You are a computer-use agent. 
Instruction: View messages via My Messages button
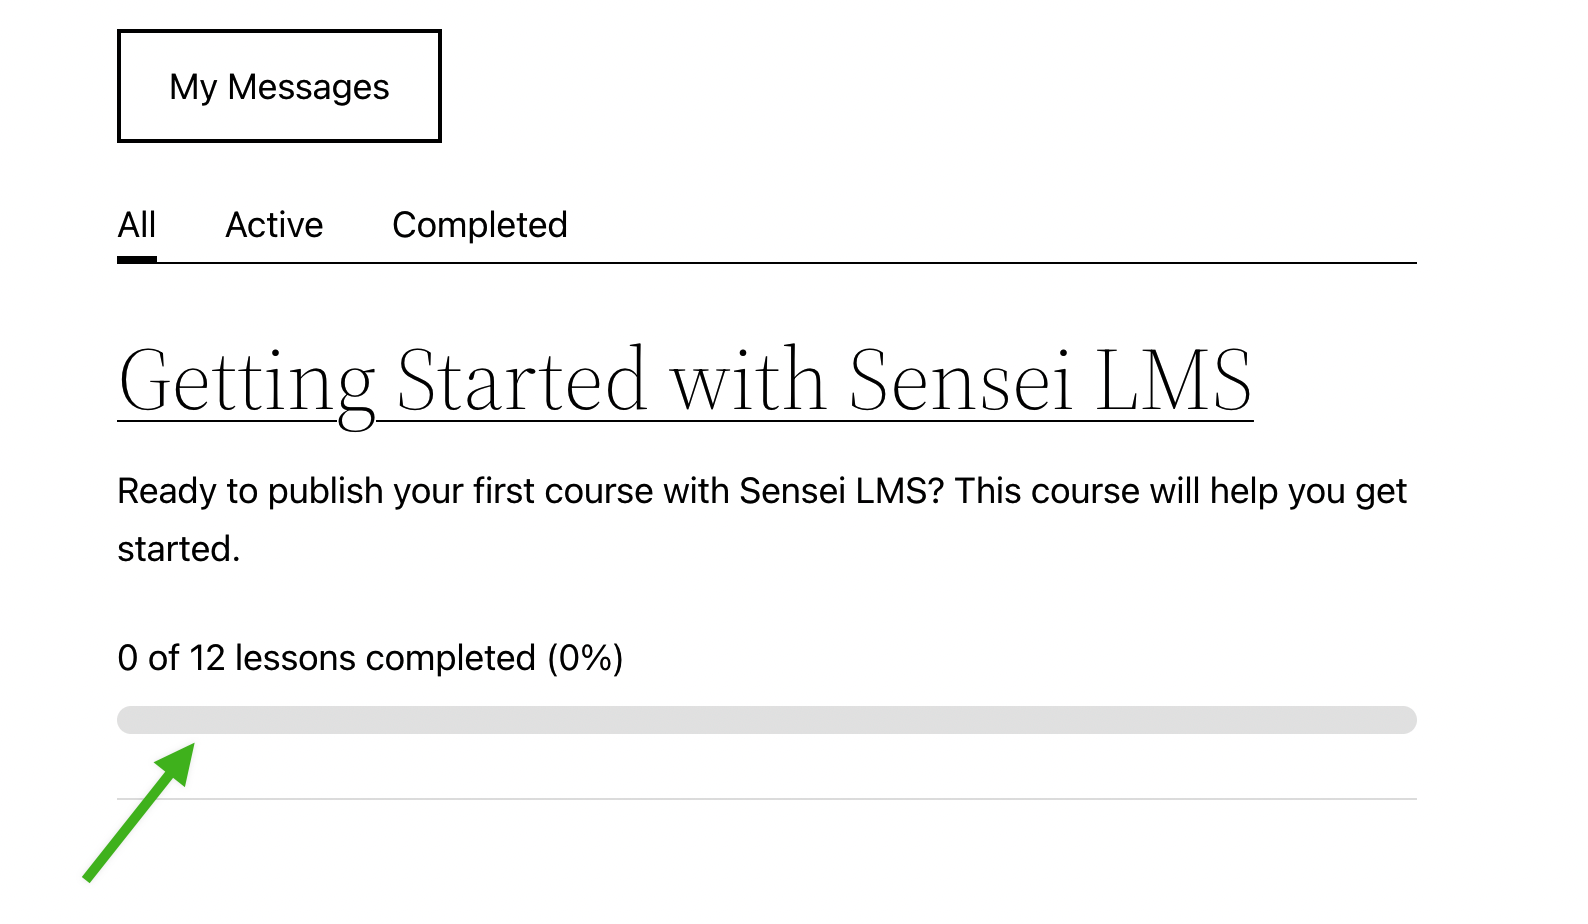pos(278,86)
